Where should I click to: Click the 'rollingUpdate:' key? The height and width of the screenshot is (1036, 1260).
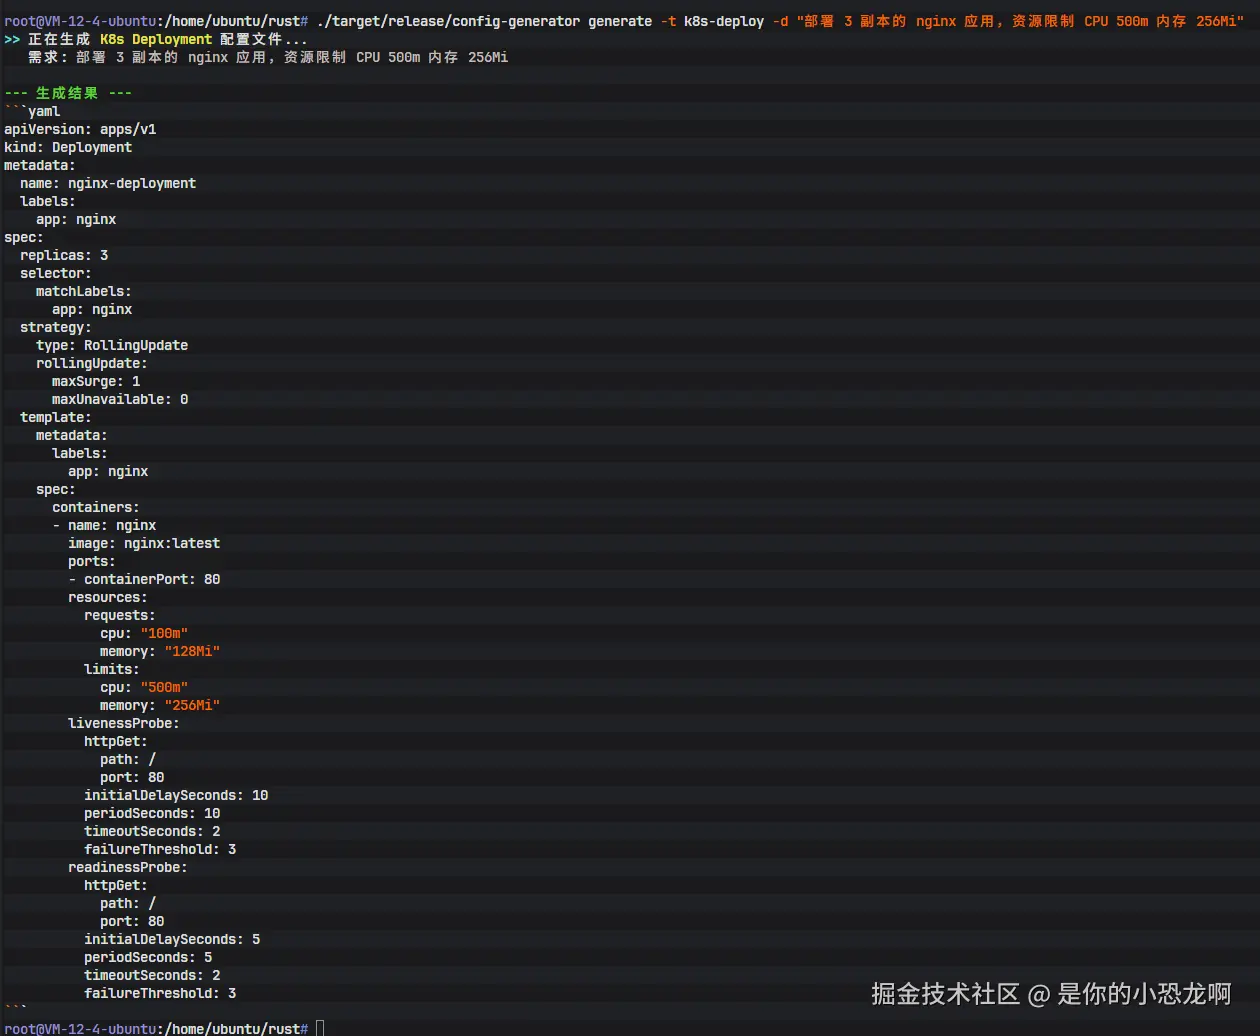click(x=92, y=363)
